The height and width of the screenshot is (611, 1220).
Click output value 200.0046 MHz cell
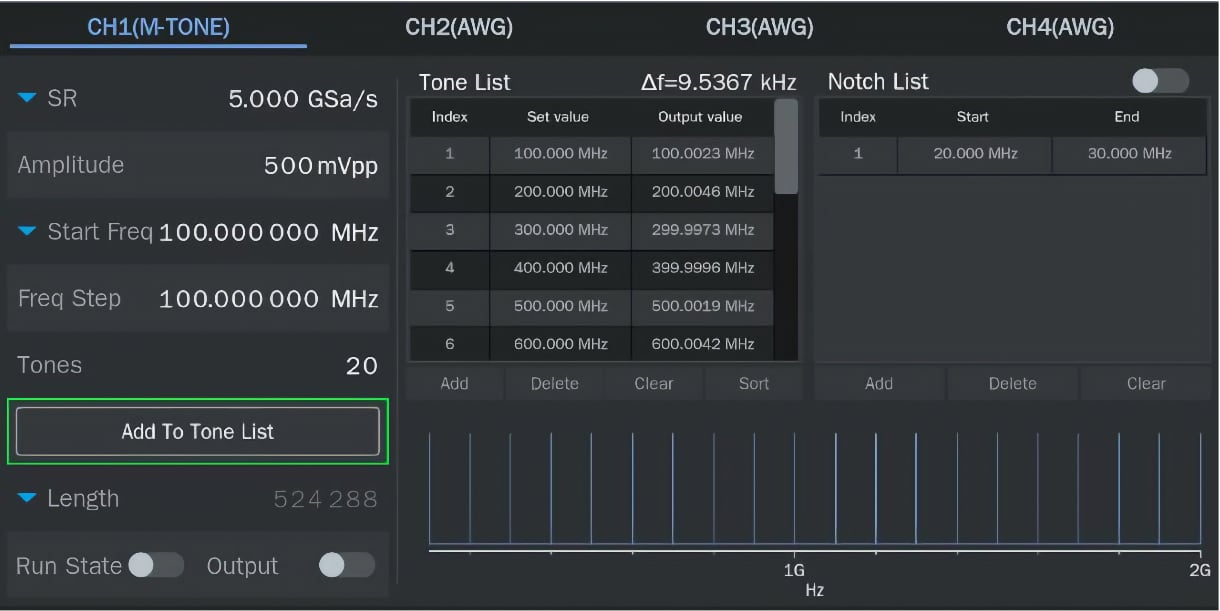[703, 191]
